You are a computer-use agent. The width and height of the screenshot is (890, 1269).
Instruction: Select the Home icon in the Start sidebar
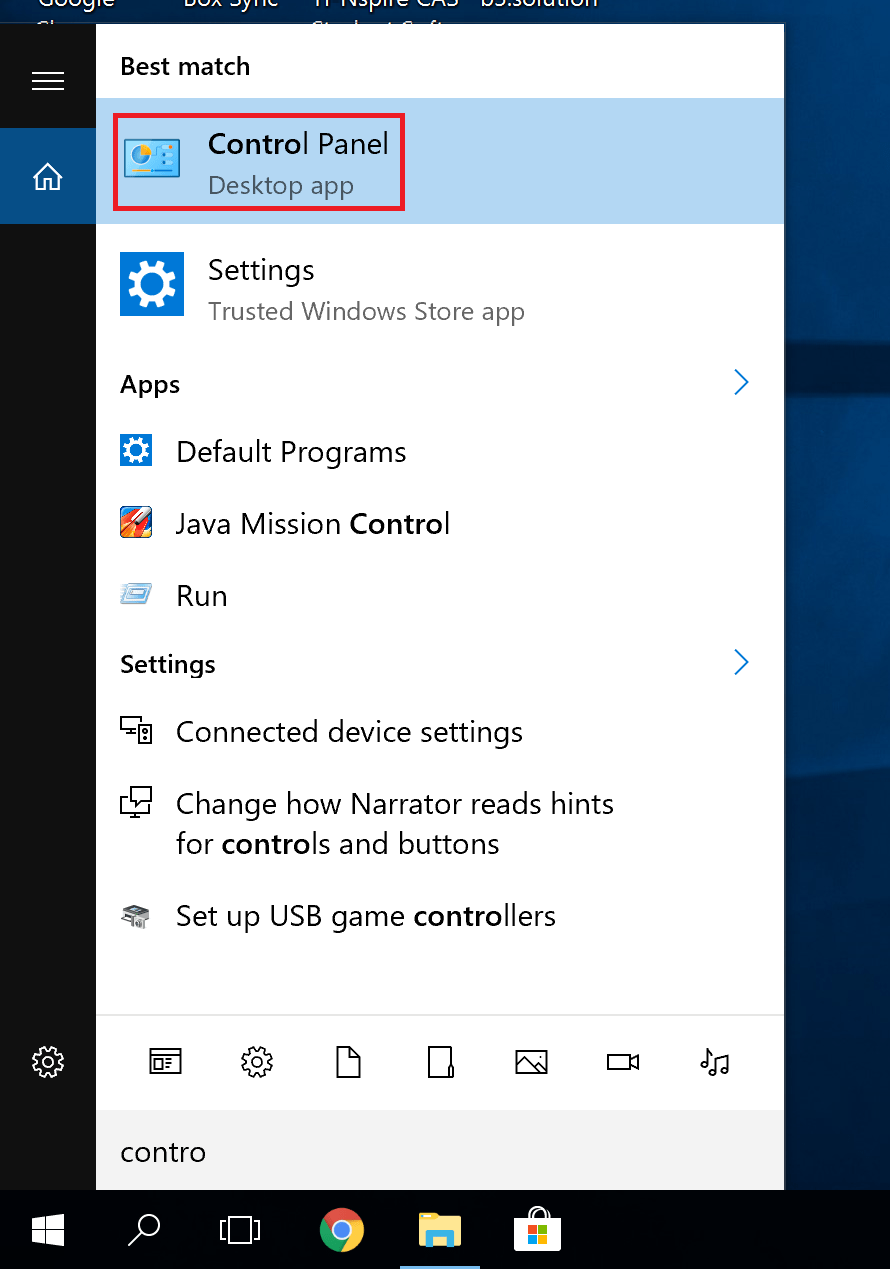click(47, 176)
